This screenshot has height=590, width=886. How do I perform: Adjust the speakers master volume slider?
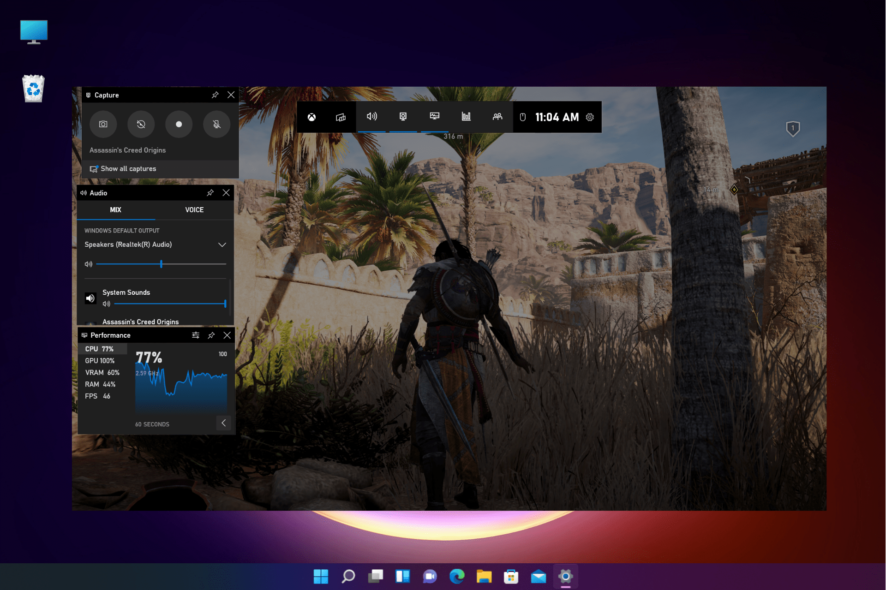161,264
